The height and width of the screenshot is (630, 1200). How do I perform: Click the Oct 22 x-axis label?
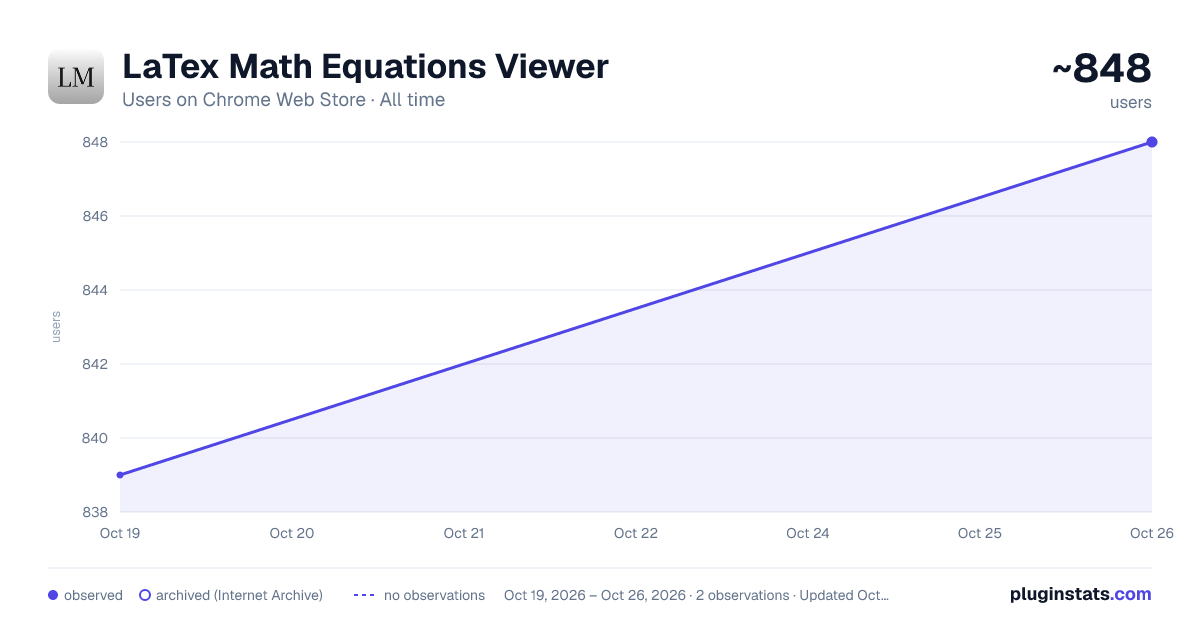pyautogui.click(x=636, y=533)
